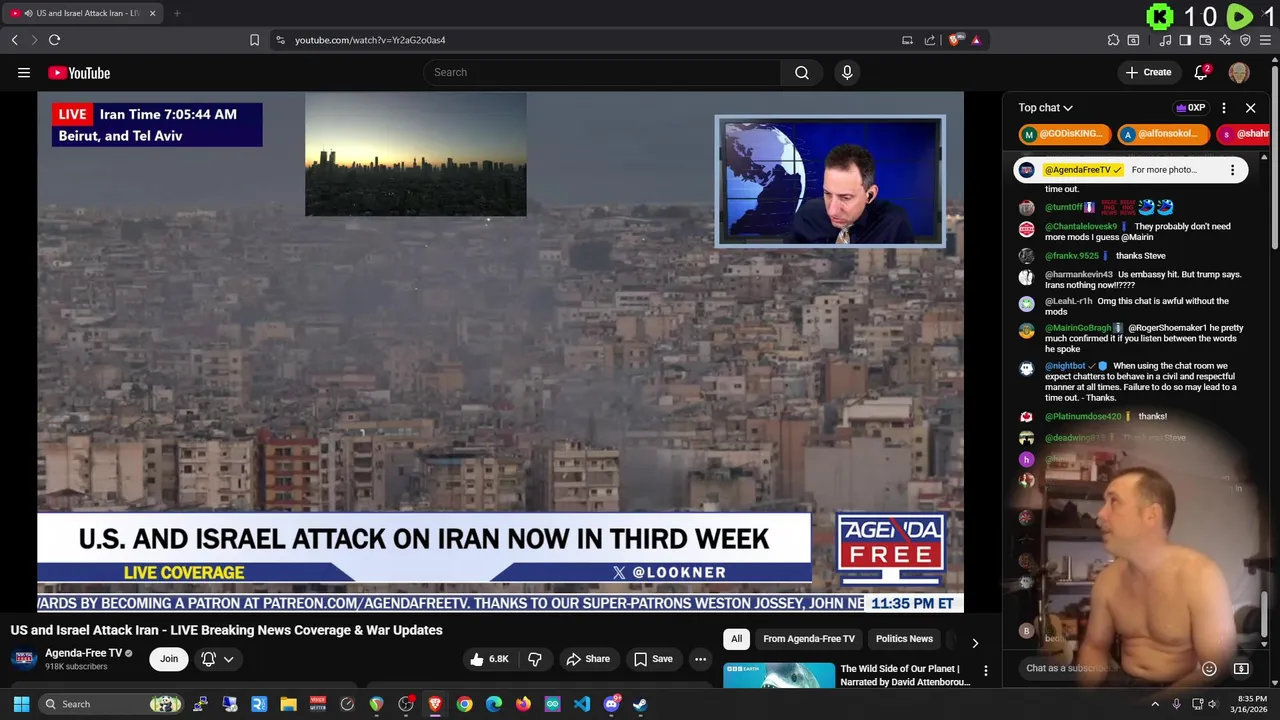
Task: Open the YouTube hamburger guide menu
Action: coord(24,72)
